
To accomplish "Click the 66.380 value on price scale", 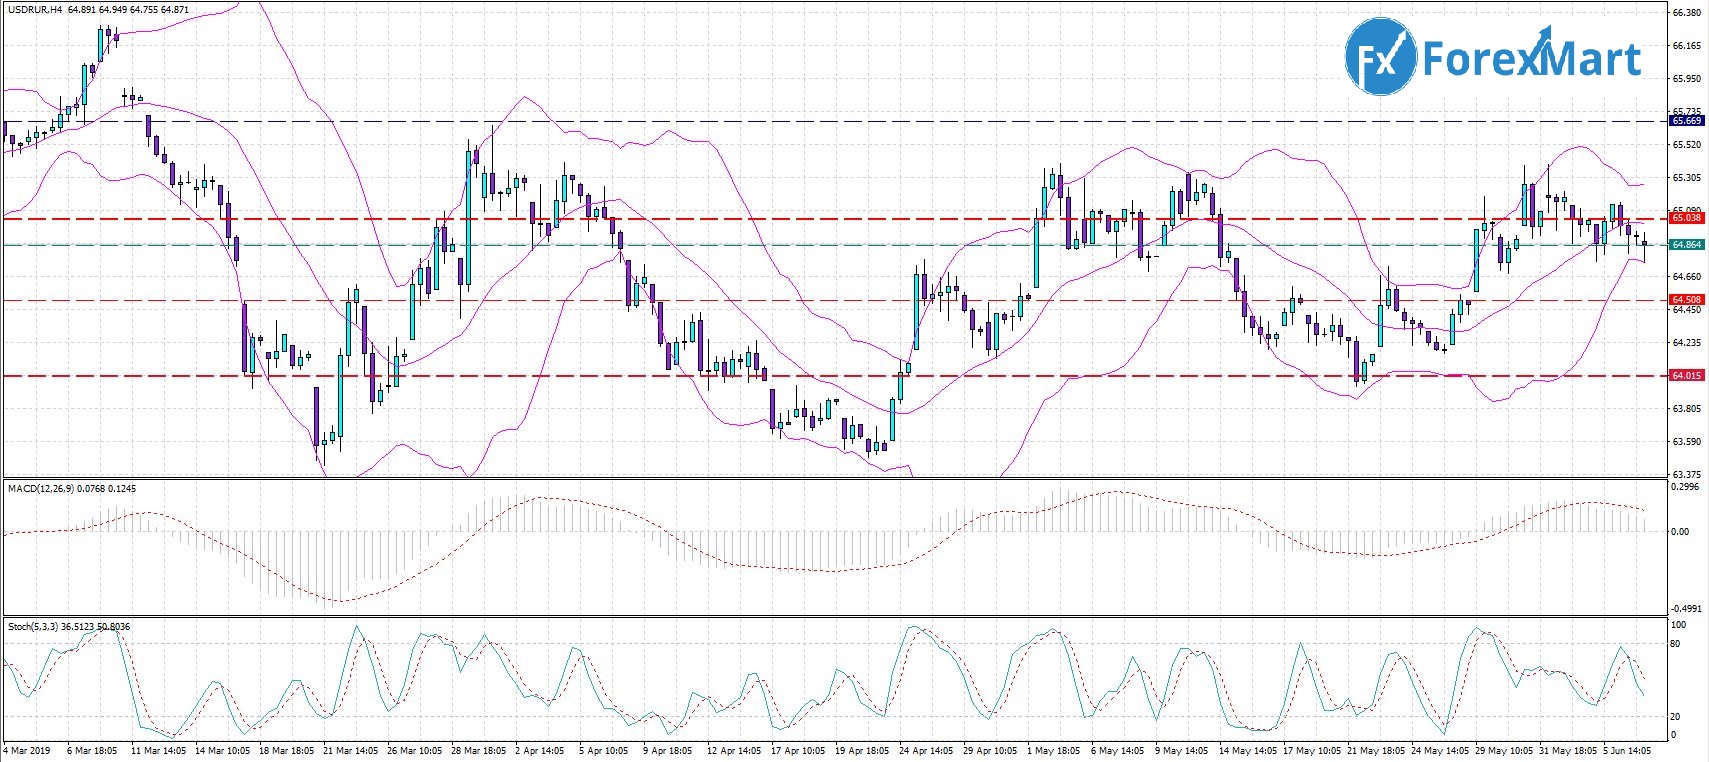I will pyautogui.click(x=1686, y=13).
